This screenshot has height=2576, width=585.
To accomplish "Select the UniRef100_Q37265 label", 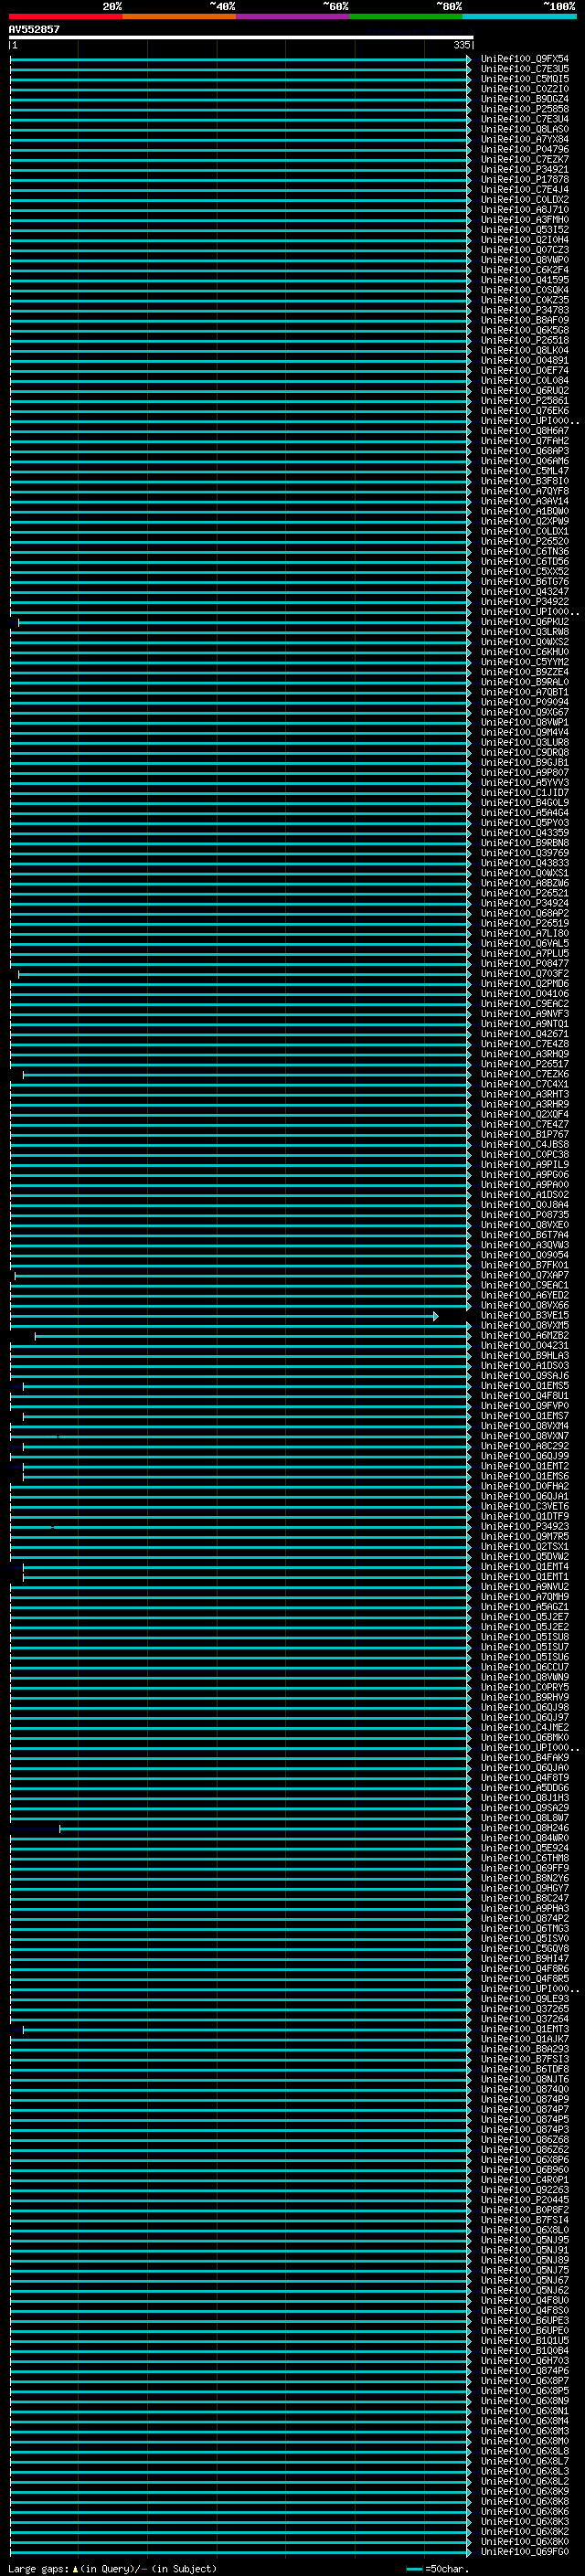I will click(524, 2009).
